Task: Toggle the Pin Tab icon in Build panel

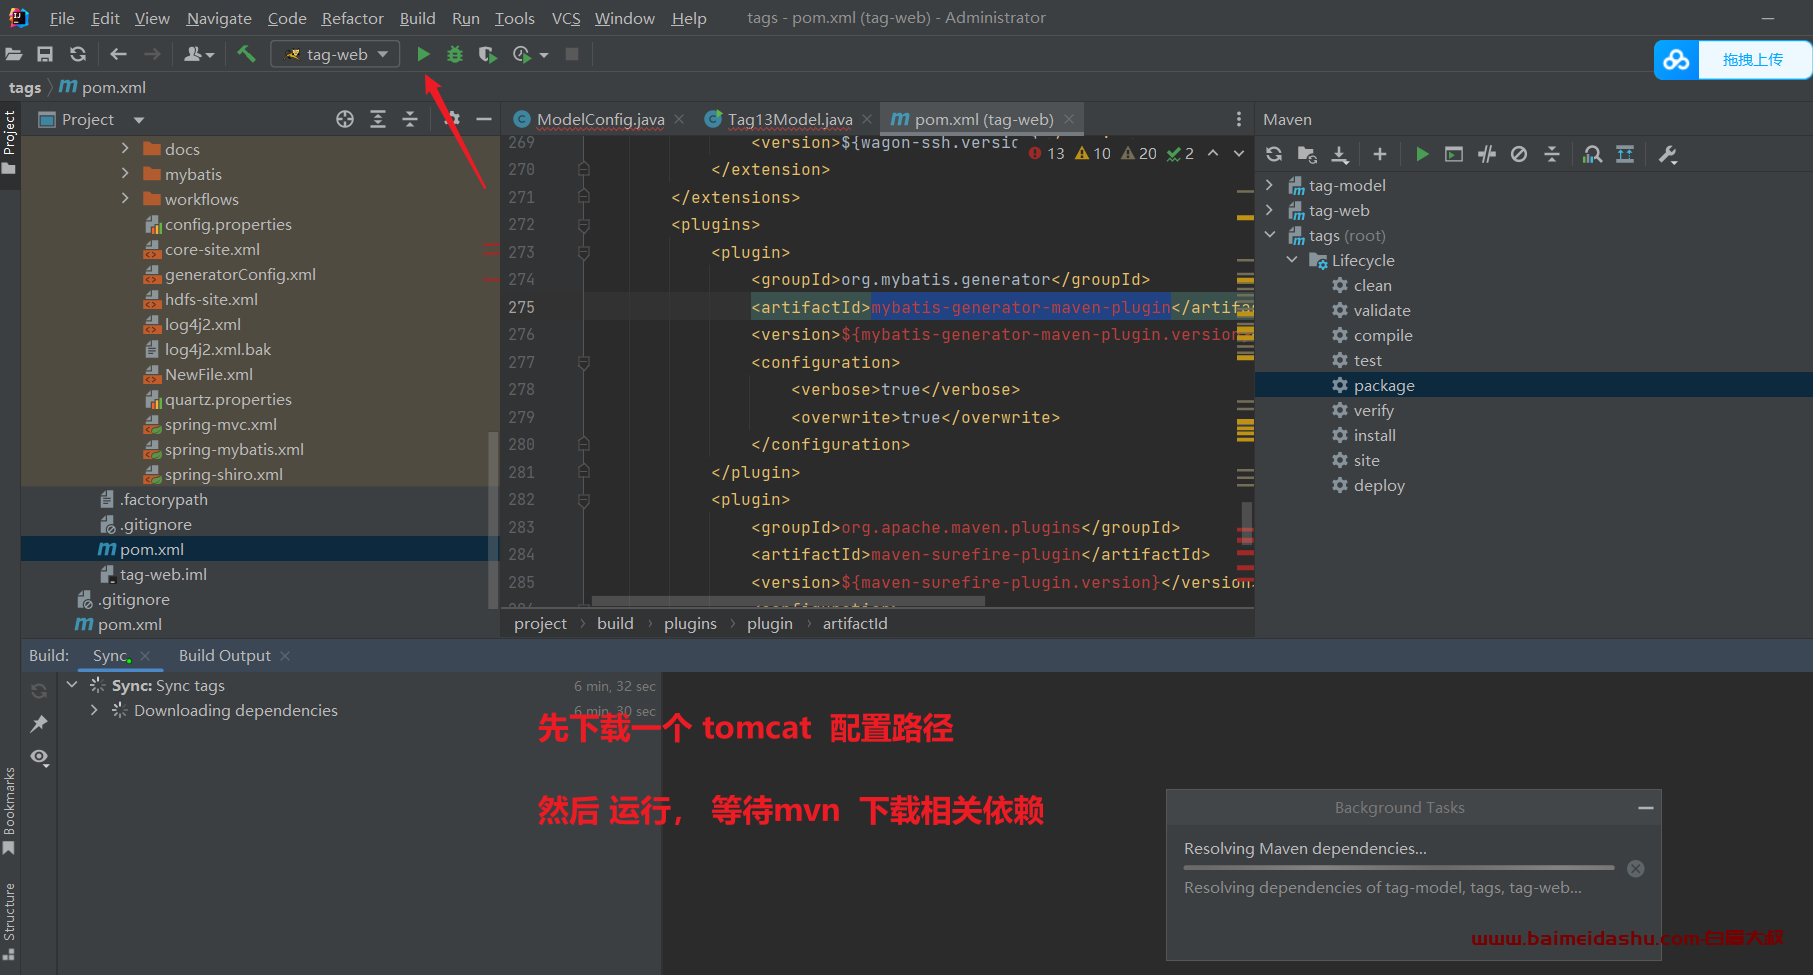Action: (x=39, y=723)
